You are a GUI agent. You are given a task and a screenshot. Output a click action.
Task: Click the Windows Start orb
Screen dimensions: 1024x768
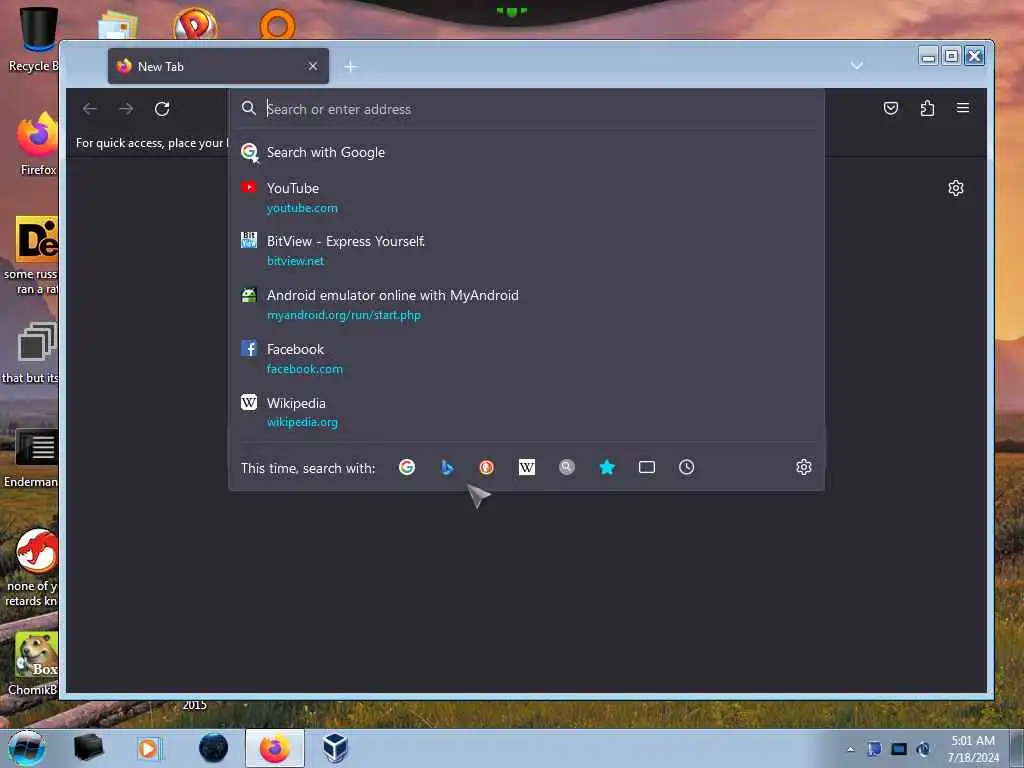[x=27, y=748]
